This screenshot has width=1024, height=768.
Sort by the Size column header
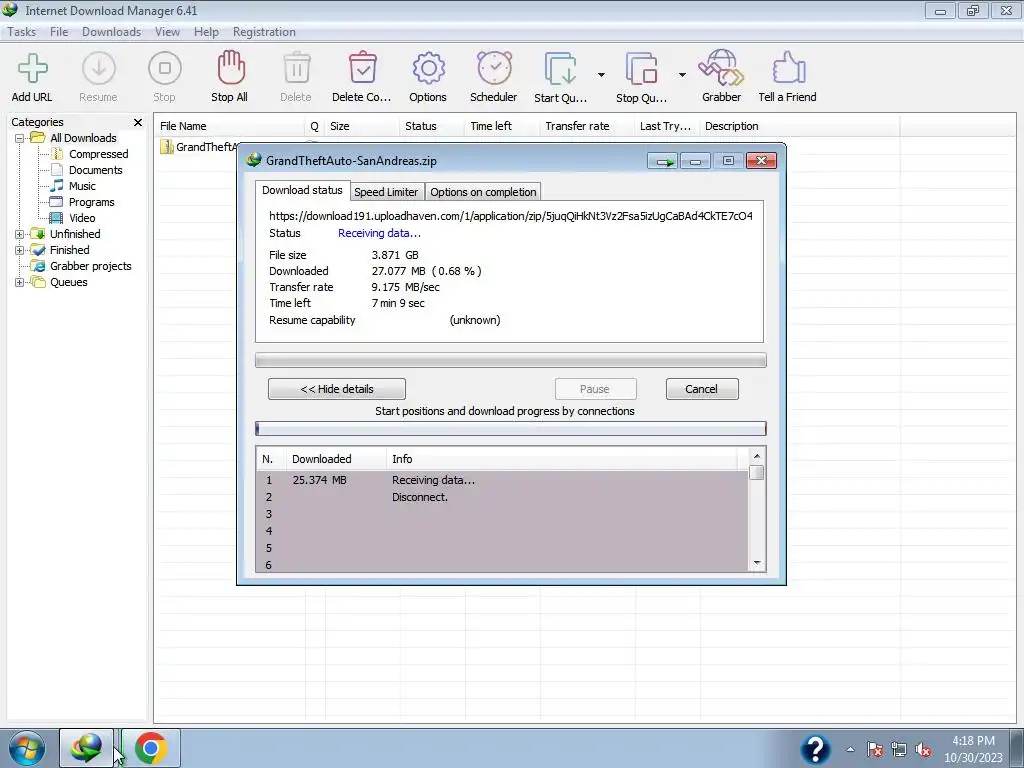361,126
